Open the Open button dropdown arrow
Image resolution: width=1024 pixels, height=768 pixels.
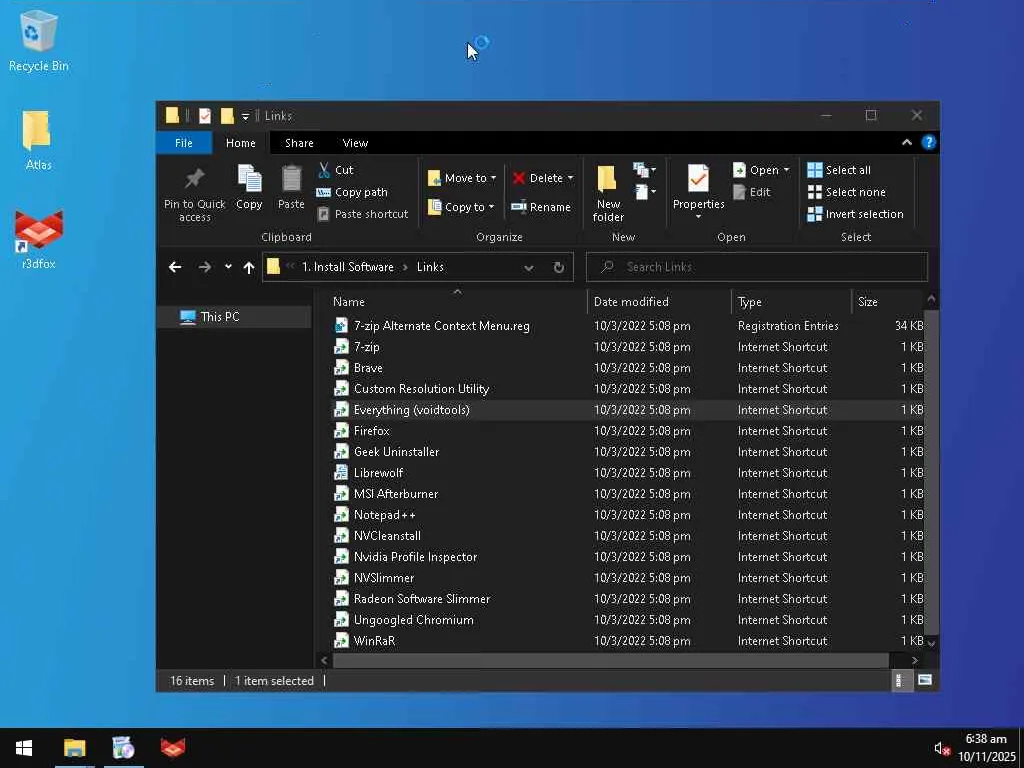click(786, 170)
